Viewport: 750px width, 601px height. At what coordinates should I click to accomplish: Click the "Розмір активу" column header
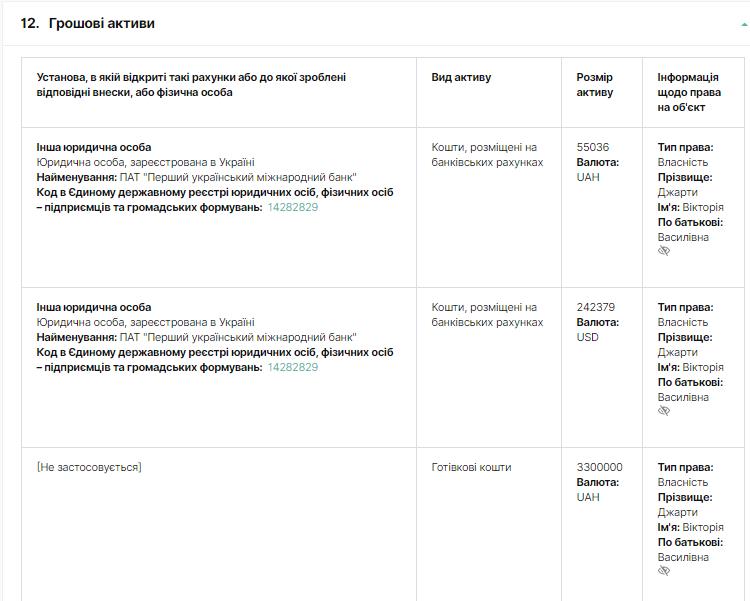[x=595, y=85]
